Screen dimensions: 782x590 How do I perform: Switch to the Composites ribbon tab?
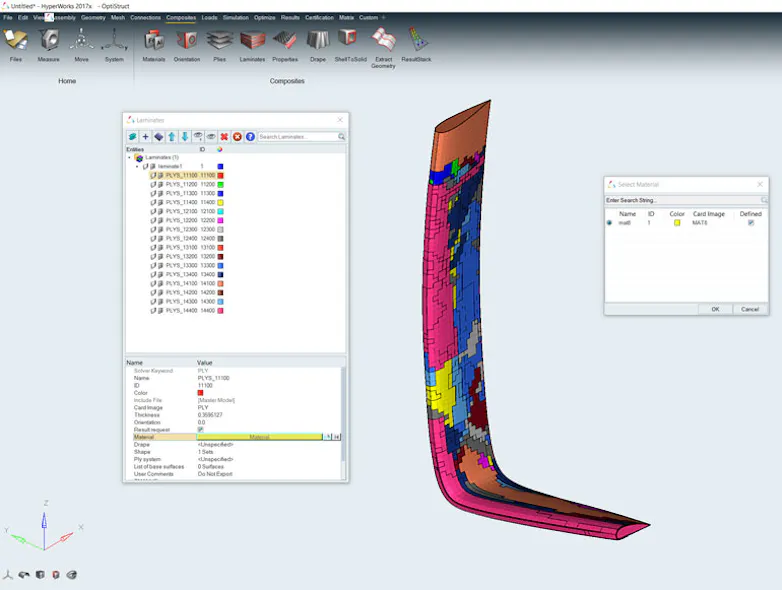tap(181, 17)
